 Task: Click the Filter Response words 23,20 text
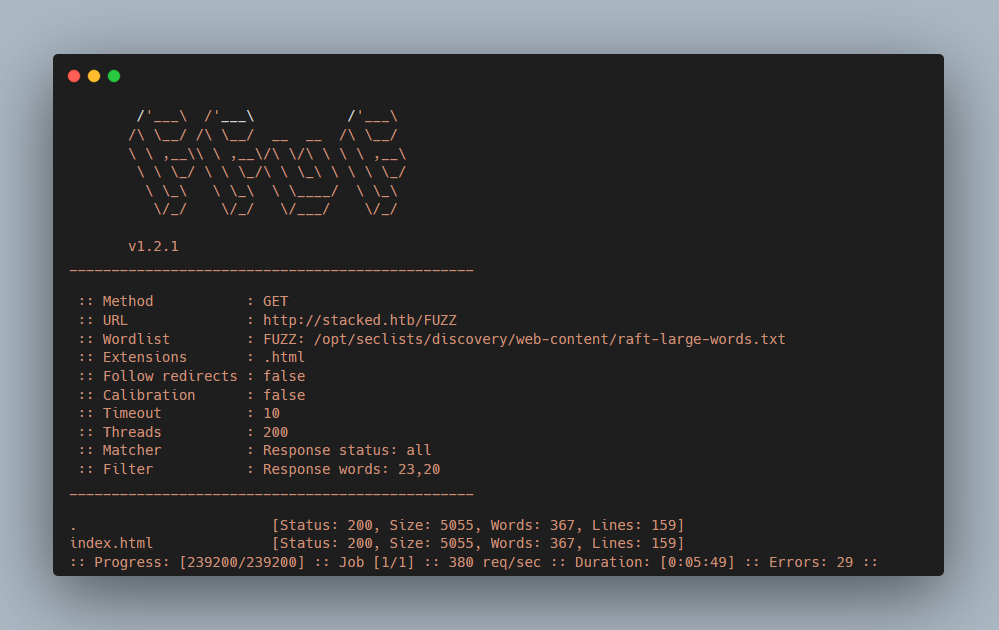click(351, 469)
